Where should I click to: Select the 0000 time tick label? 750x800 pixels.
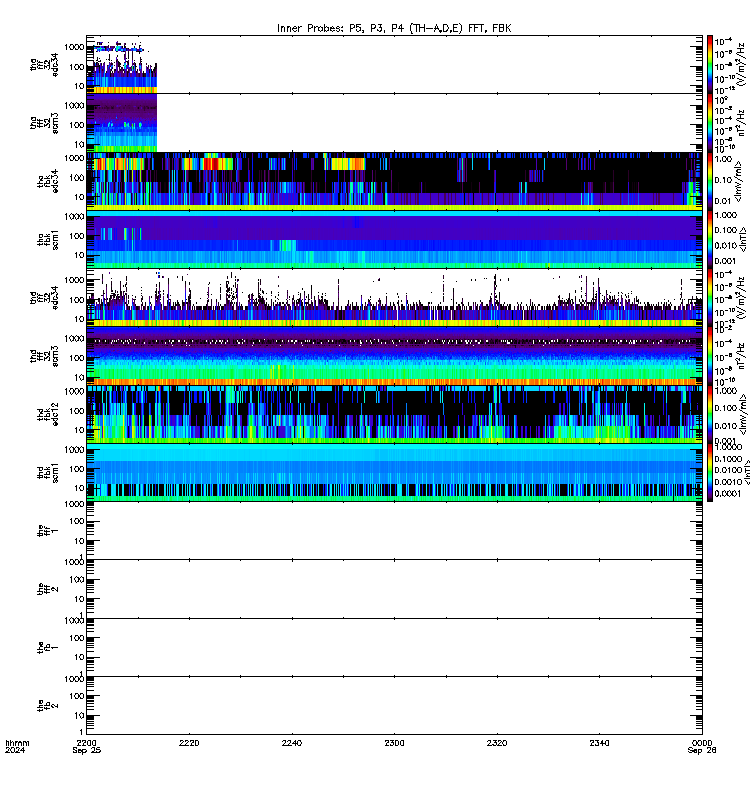click(x=702, y=743)
